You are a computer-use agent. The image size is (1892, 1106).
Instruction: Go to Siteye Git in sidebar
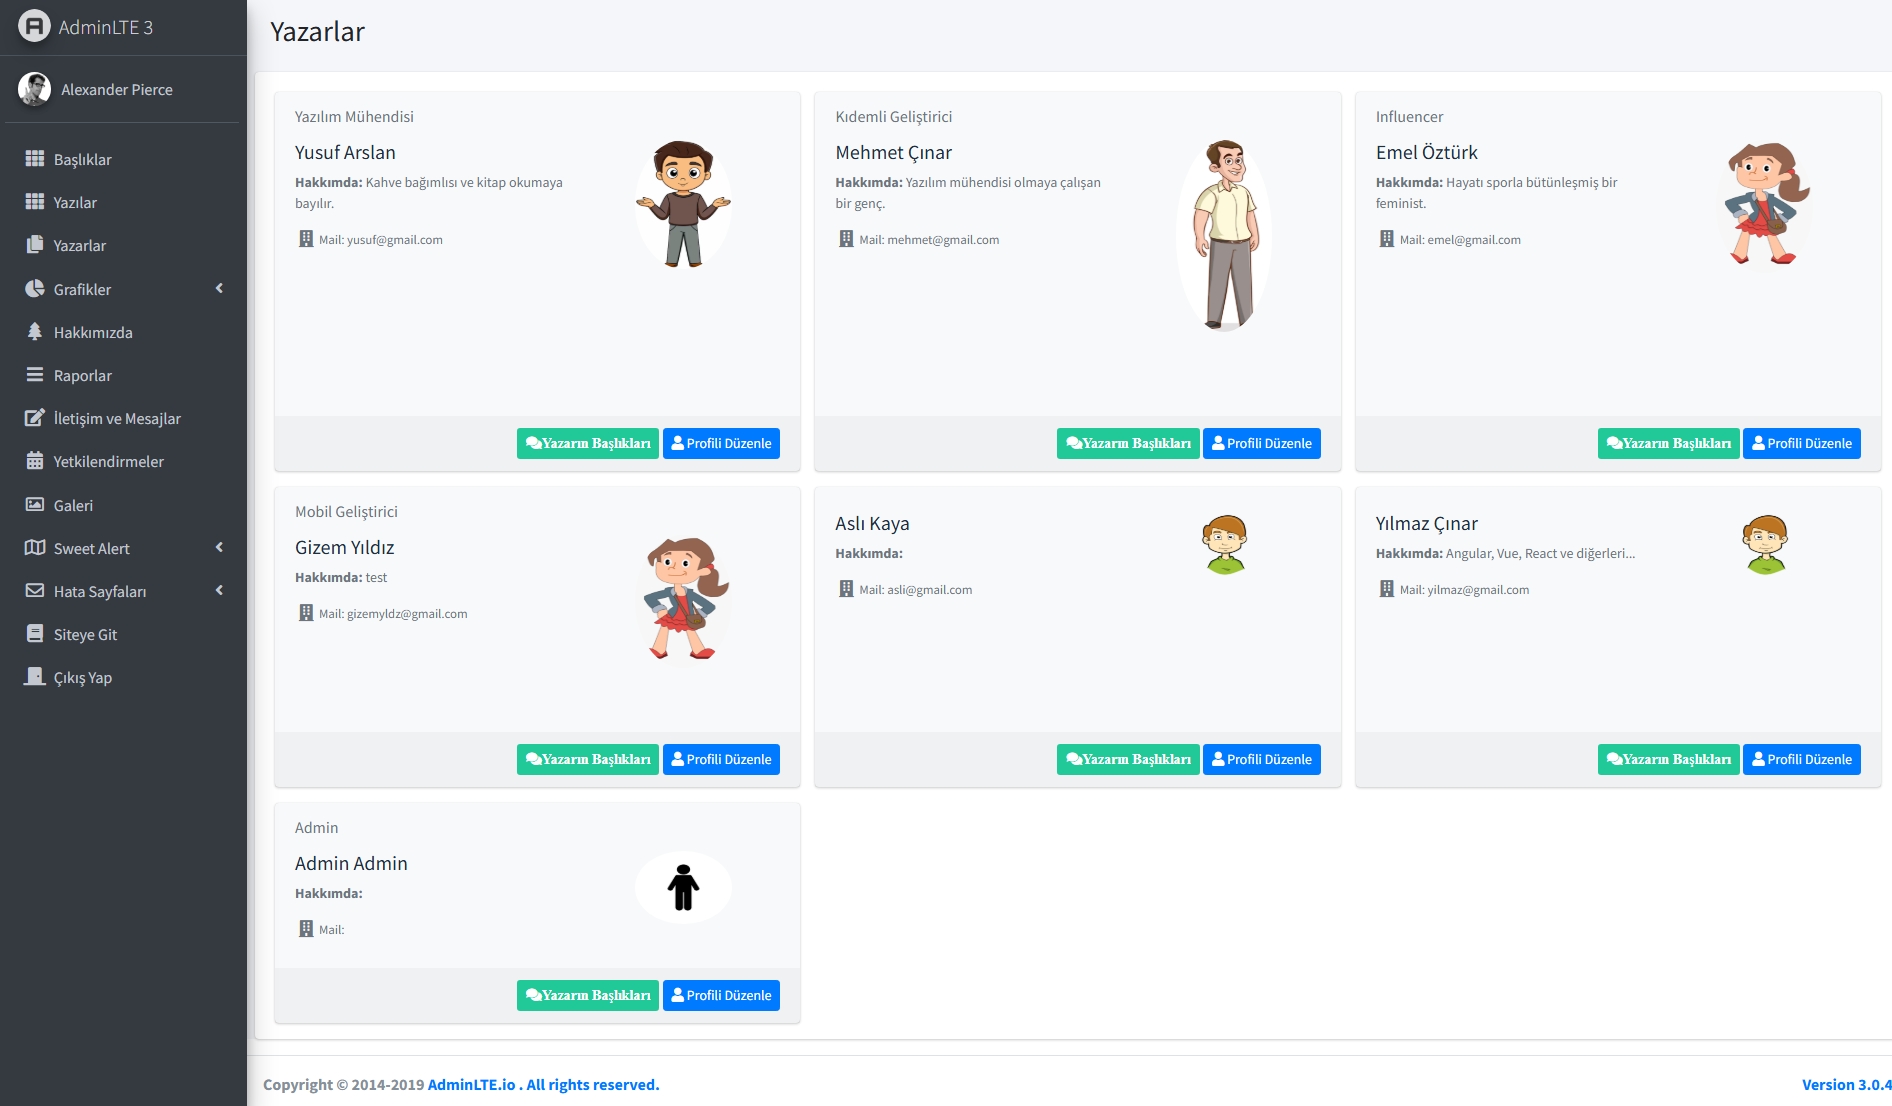pyautogui.click(x=85, y=635)
